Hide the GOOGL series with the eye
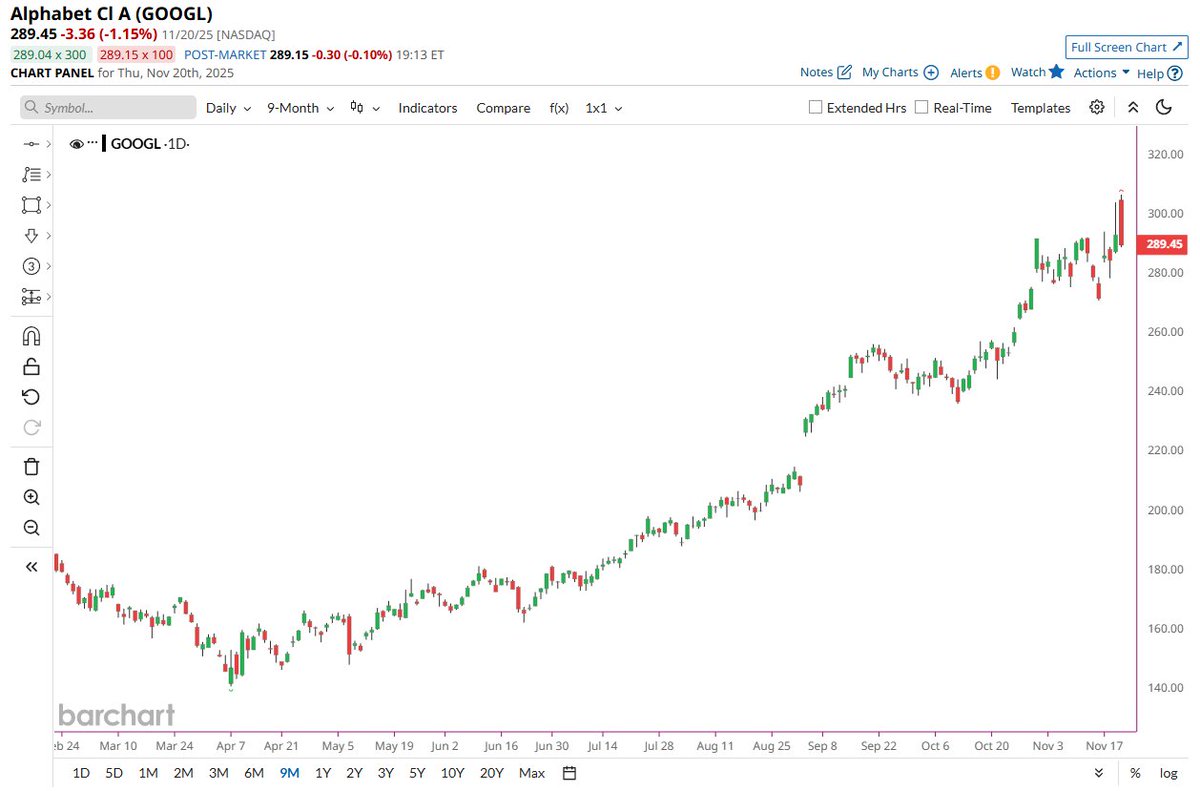 pos(77,144)
